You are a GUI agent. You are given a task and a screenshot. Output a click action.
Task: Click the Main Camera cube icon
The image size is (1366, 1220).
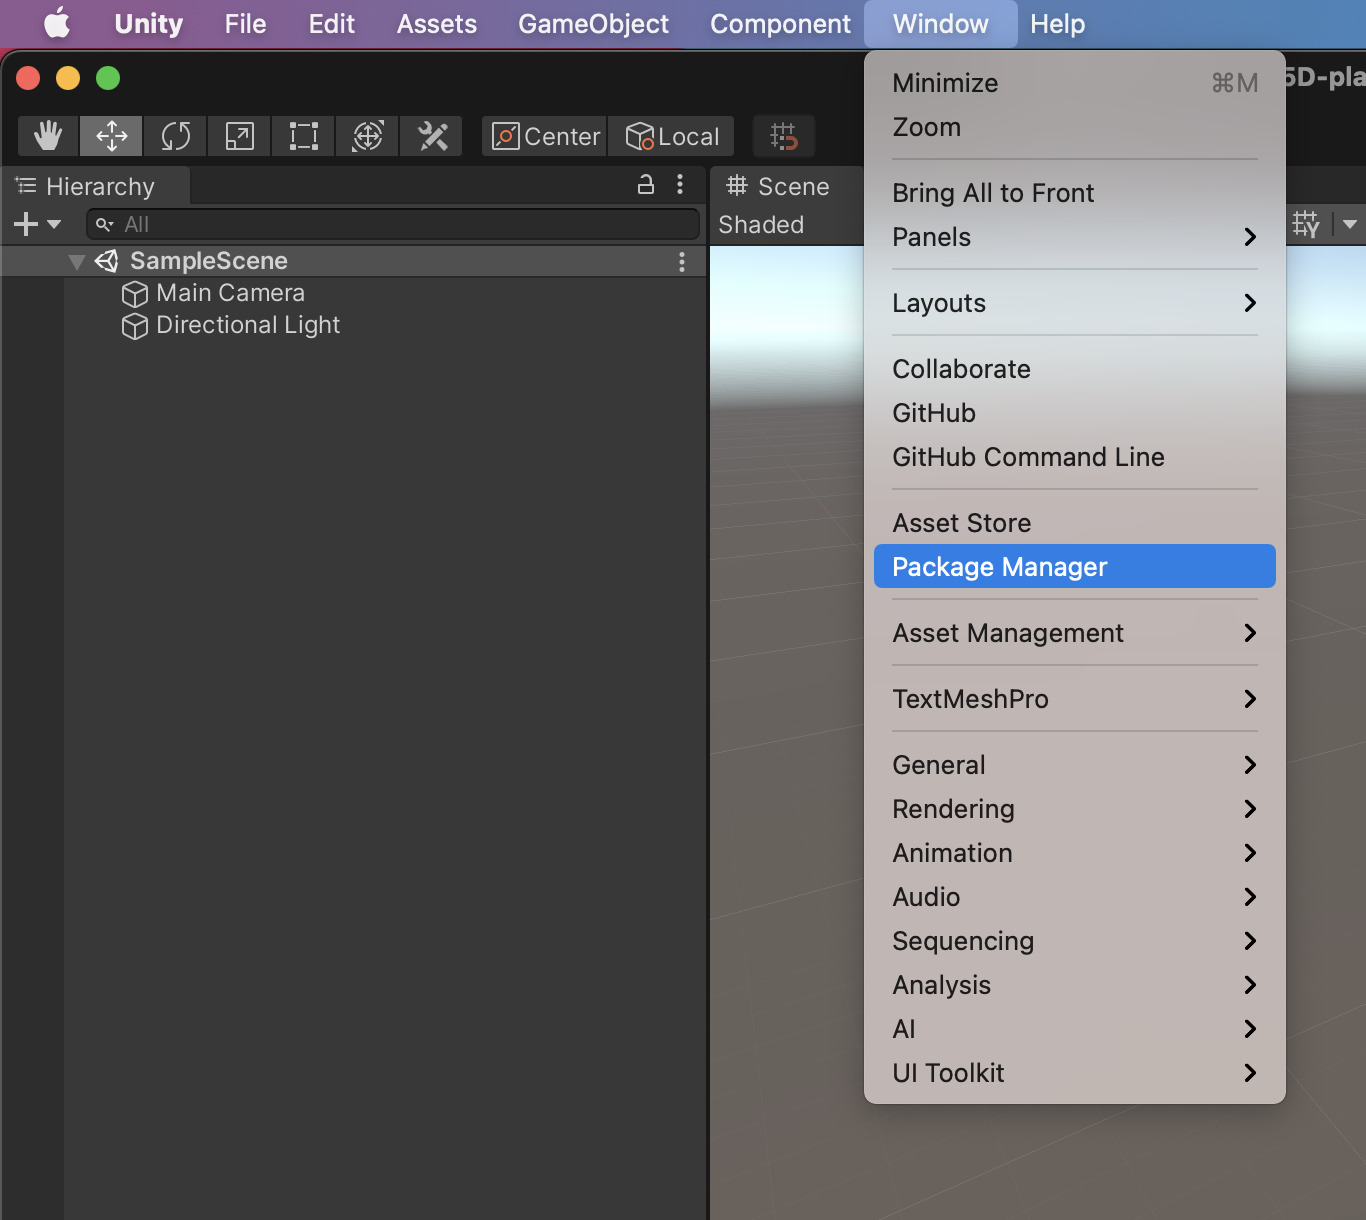pos(135,294)
